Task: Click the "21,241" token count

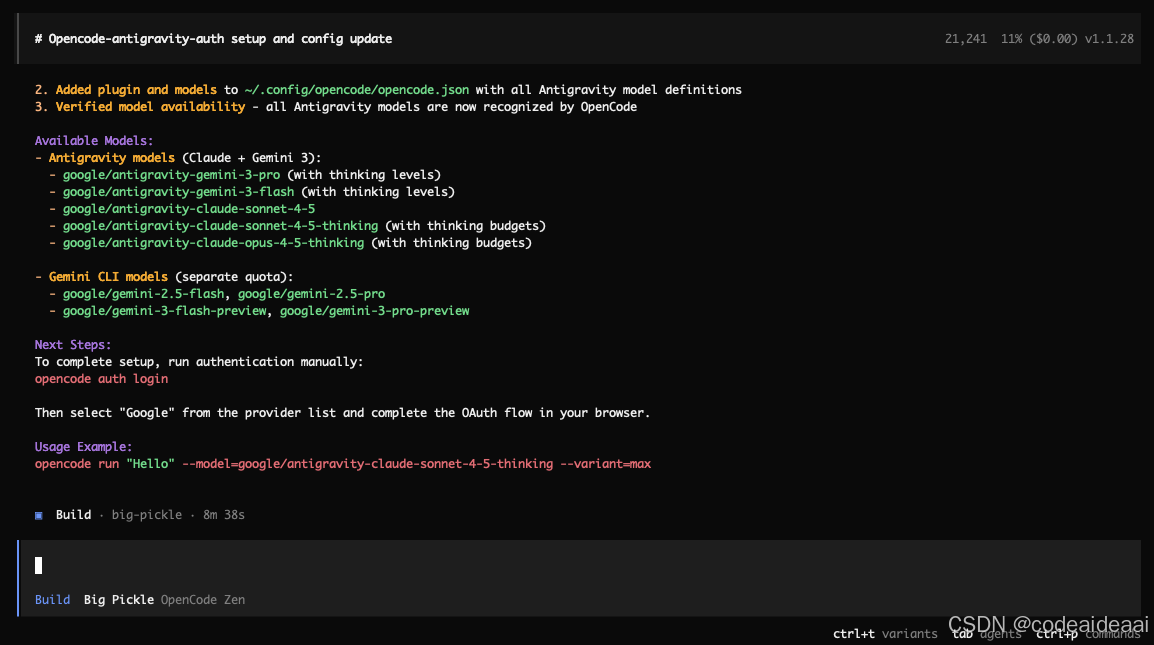Action: coord(966,38)
